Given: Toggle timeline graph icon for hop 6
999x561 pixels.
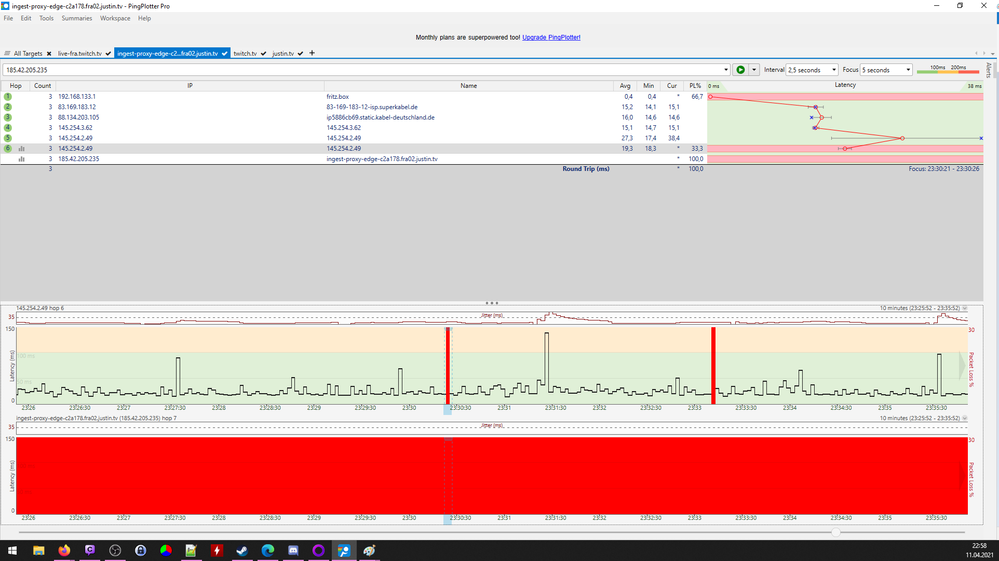Looking at the screenshot, I should pos(22,148).
